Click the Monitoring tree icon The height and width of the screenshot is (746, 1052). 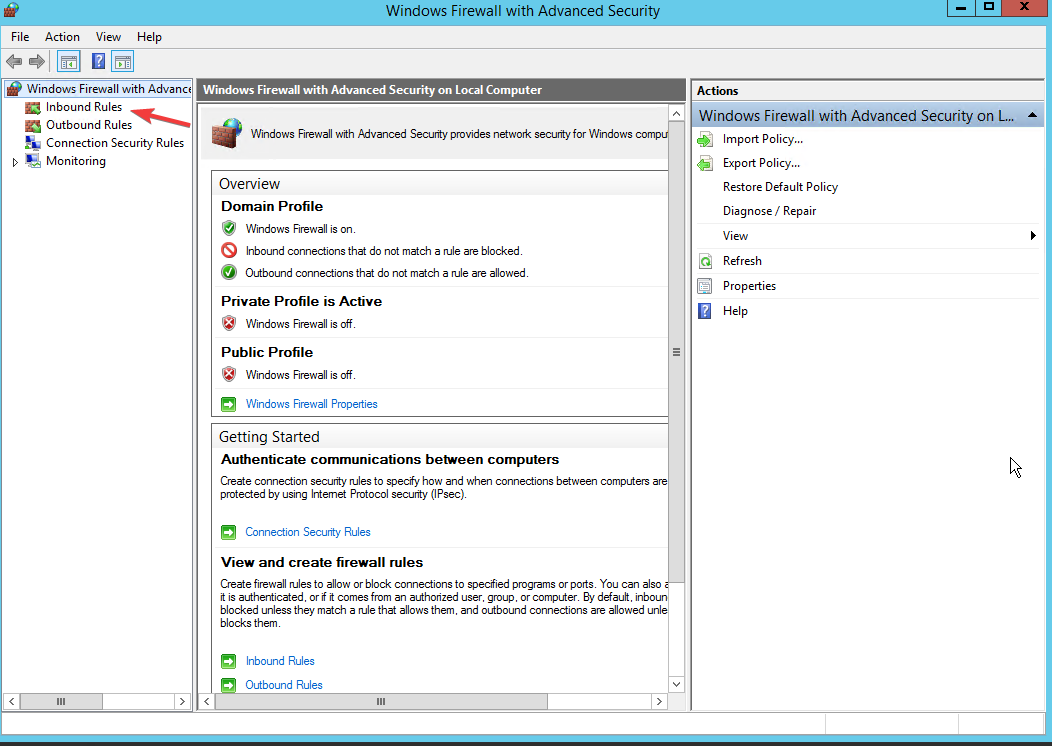tap(33, 161)
